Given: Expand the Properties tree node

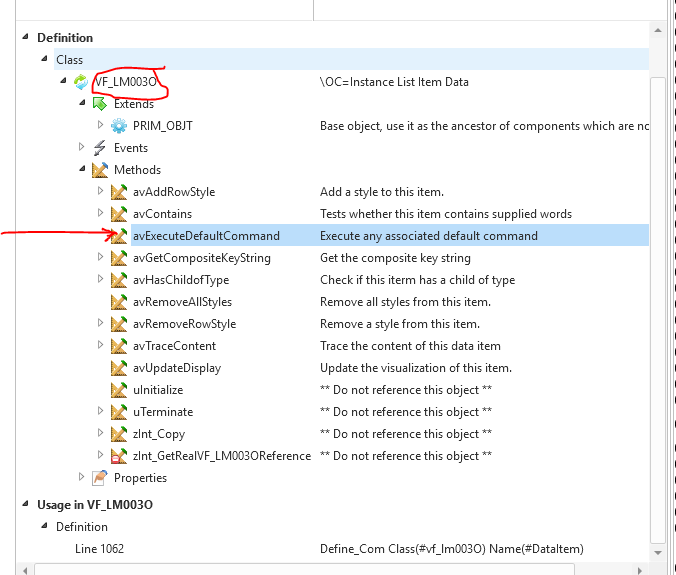Looking at the screenshot, I should point(82,478).
